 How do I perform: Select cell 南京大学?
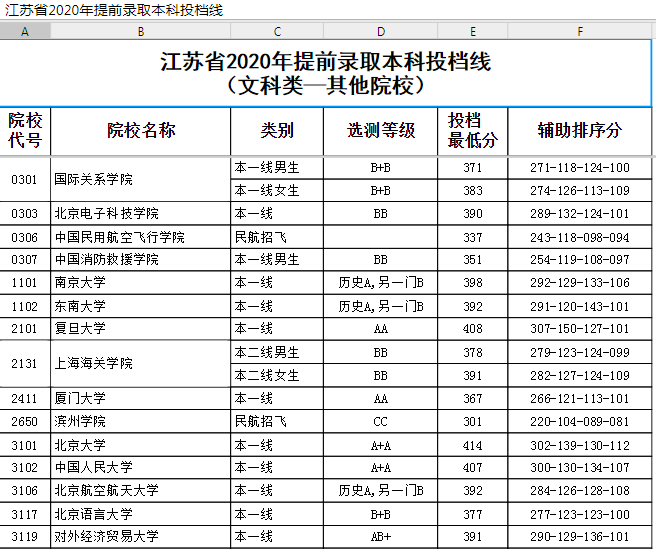tap(141, 283)
